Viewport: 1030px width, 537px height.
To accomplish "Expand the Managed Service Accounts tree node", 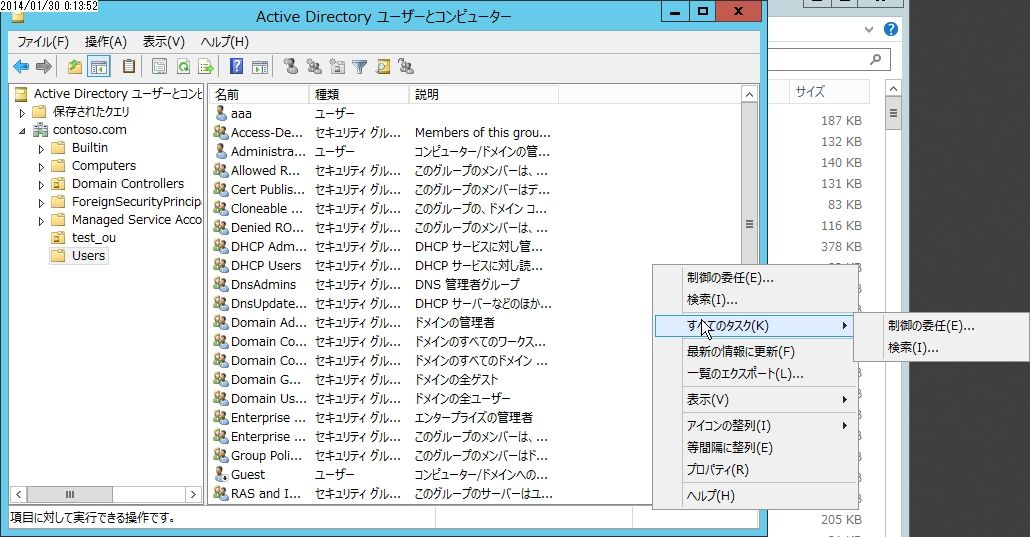I will click(41, 221).
